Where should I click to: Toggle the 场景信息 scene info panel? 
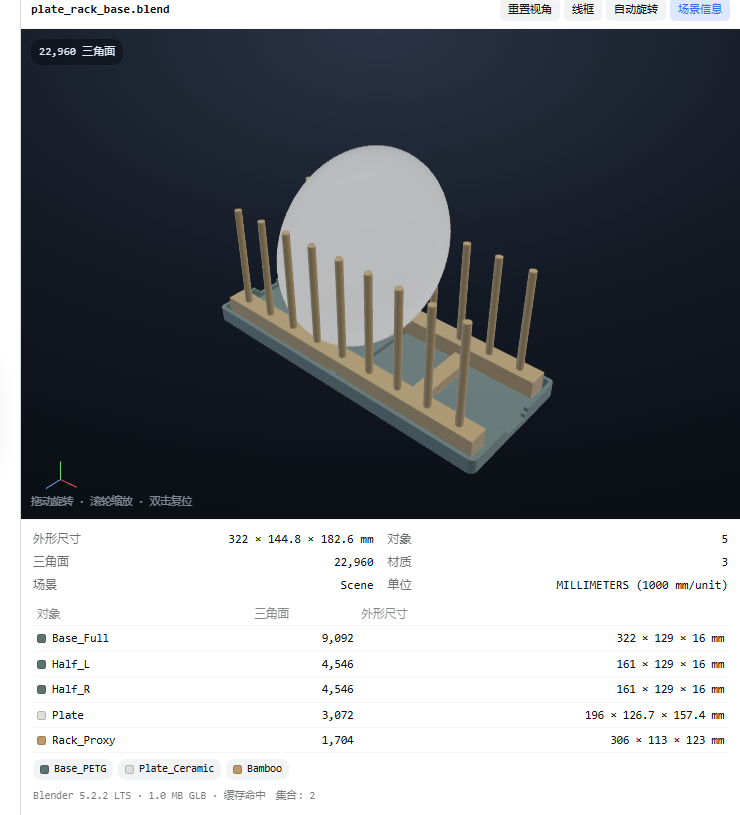pos(699,9)
